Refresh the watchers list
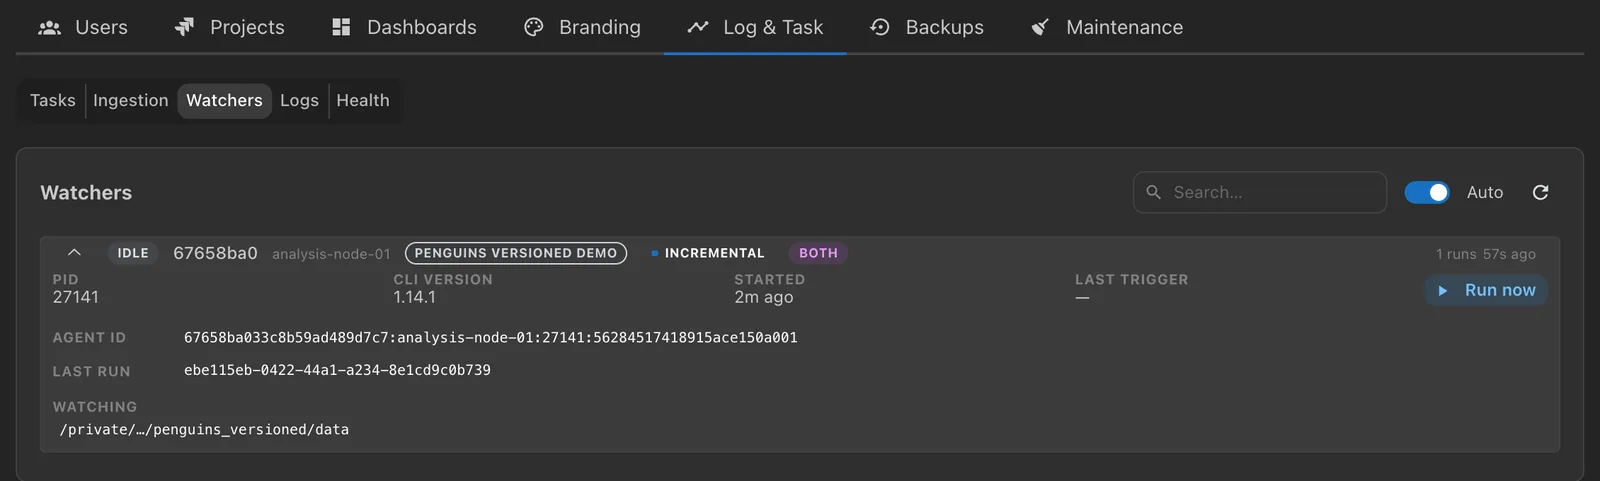 [1540, 192]
